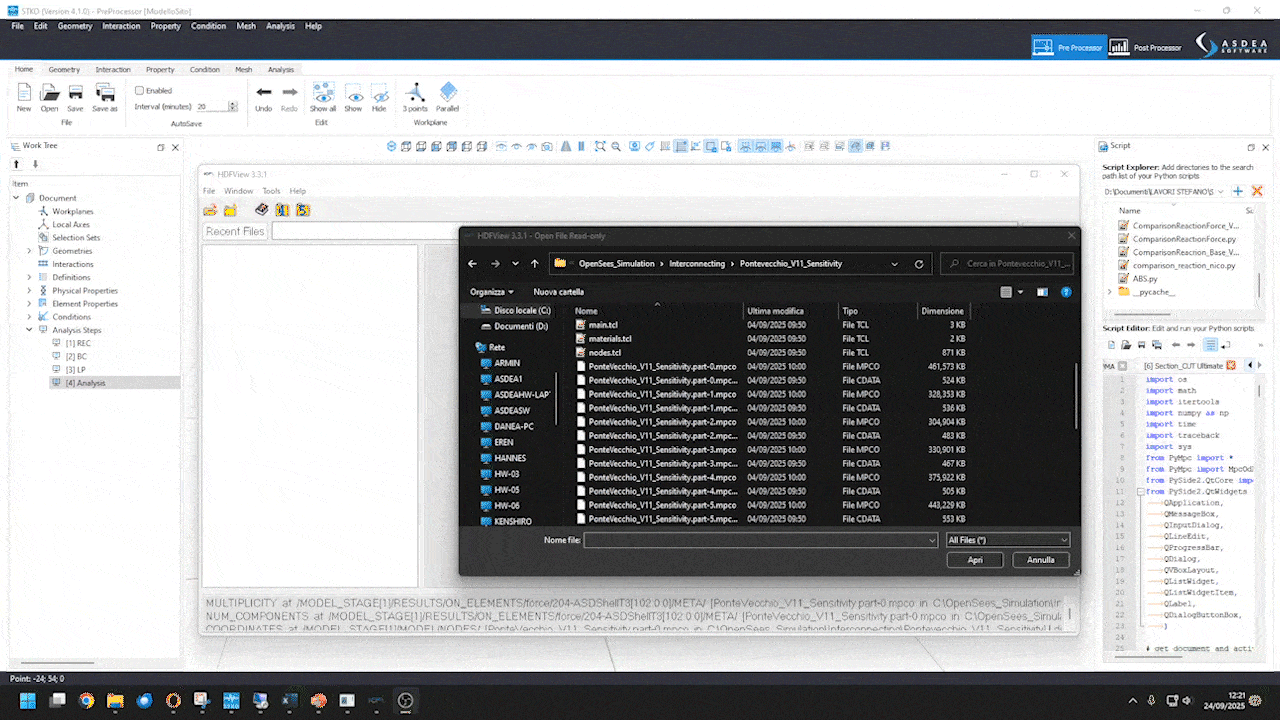Click Pre Processor mode button

point(1067,47)
